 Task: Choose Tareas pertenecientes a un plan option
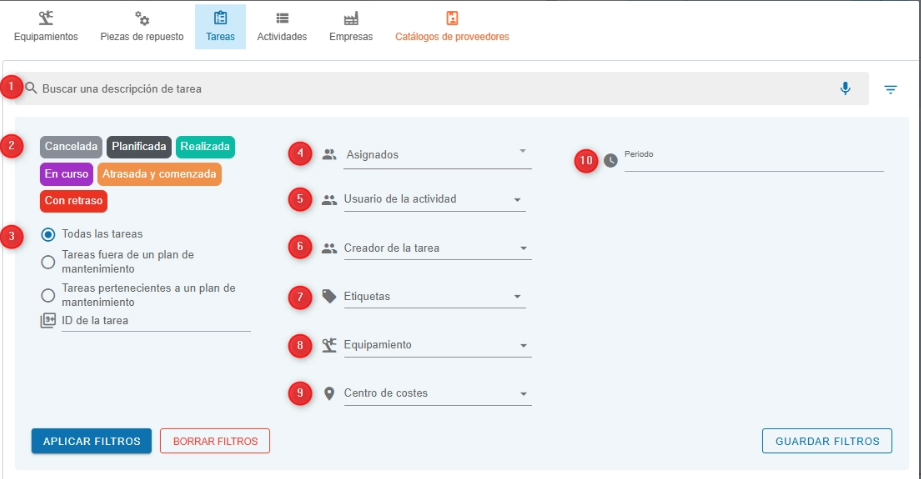[48, 295]
